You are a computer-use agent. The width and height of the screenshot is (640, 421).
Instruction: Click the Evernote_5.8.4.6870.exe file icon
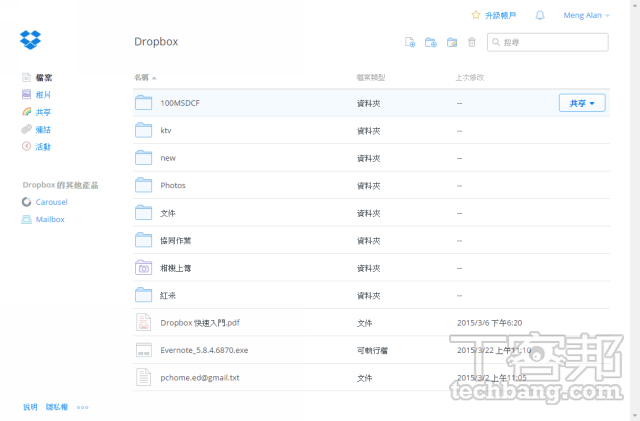[143, 350]
